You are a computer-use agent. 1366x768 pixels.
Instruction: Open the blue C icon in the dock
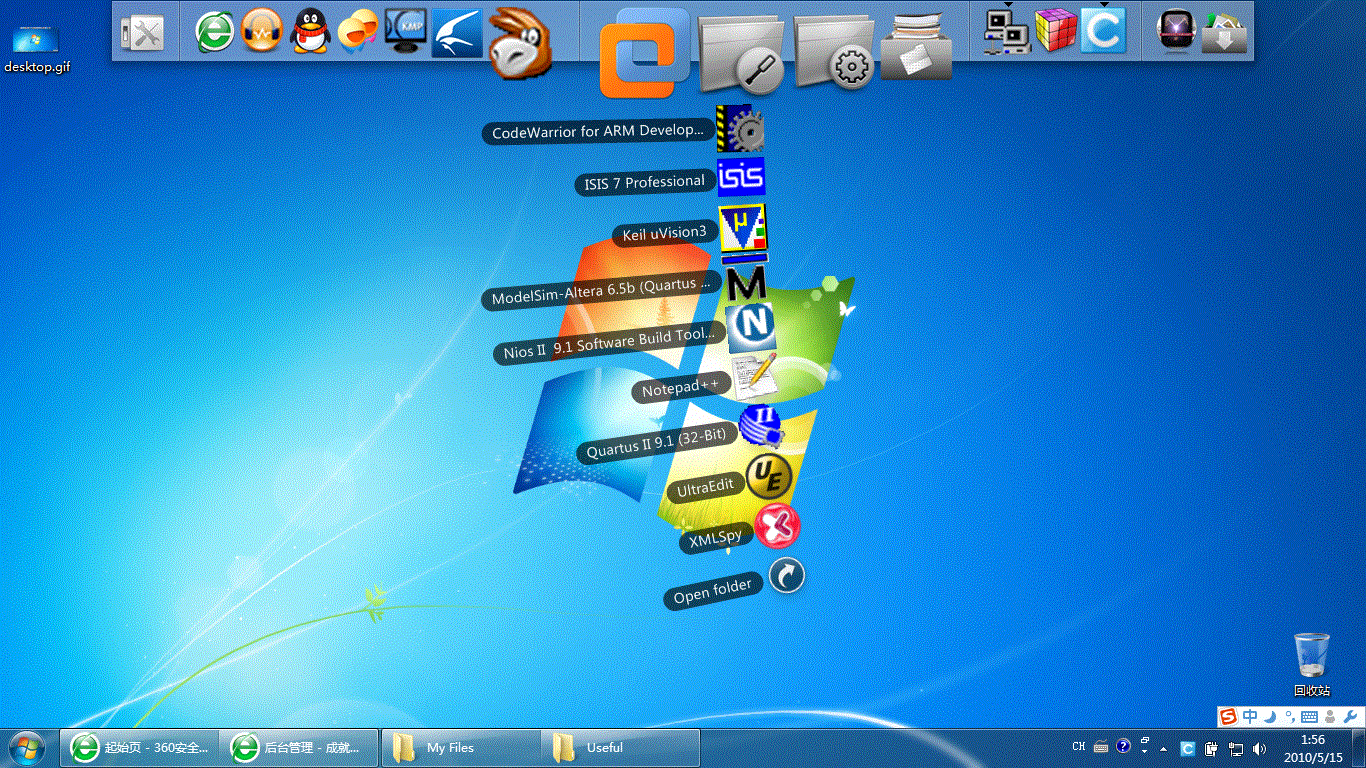pos(1103,31)
